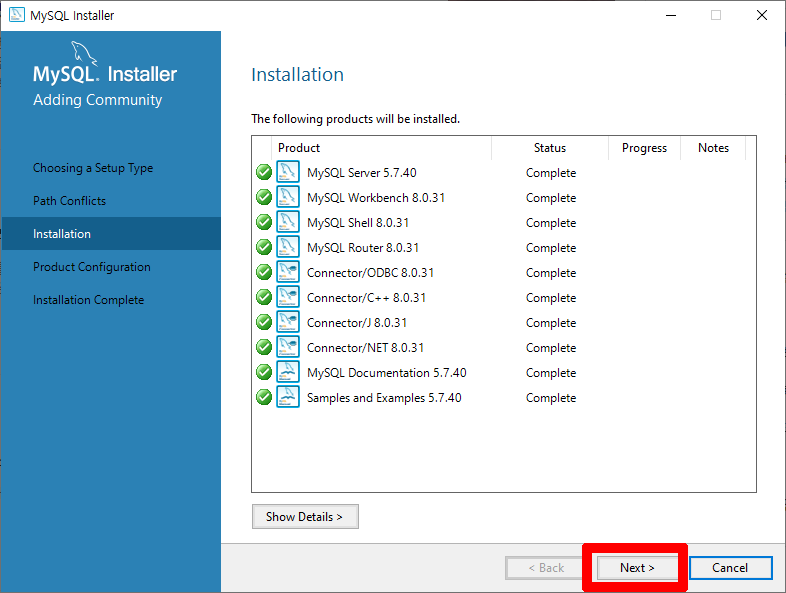Click the Connector/J 8.0.31 product icon

click(x=288, y=322)
